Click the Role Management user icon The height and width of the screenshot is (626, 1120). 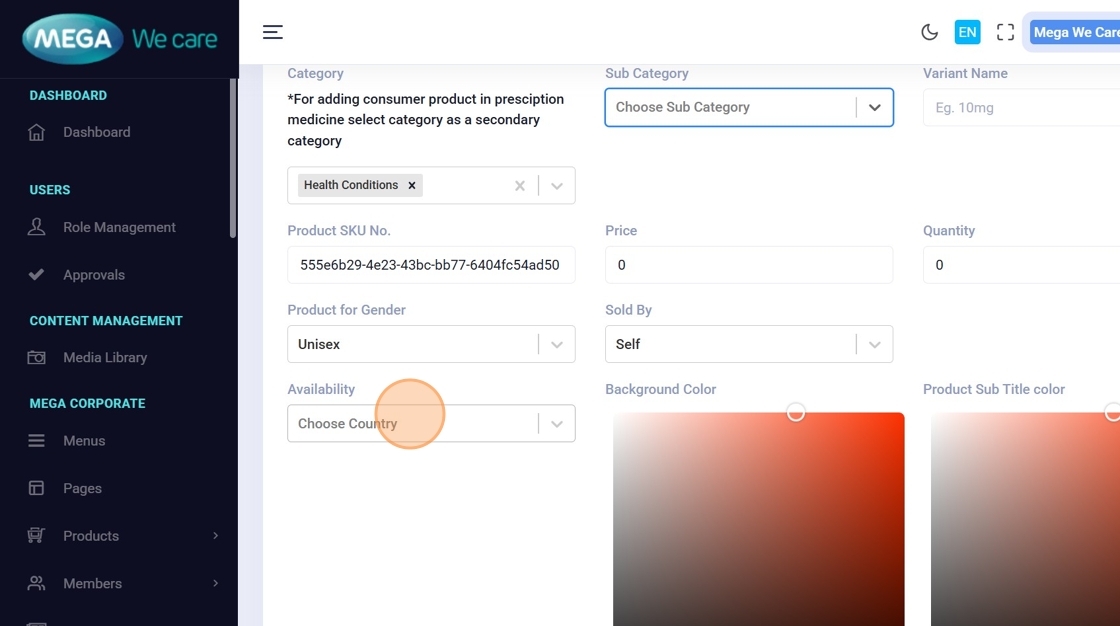click(37, 227)
